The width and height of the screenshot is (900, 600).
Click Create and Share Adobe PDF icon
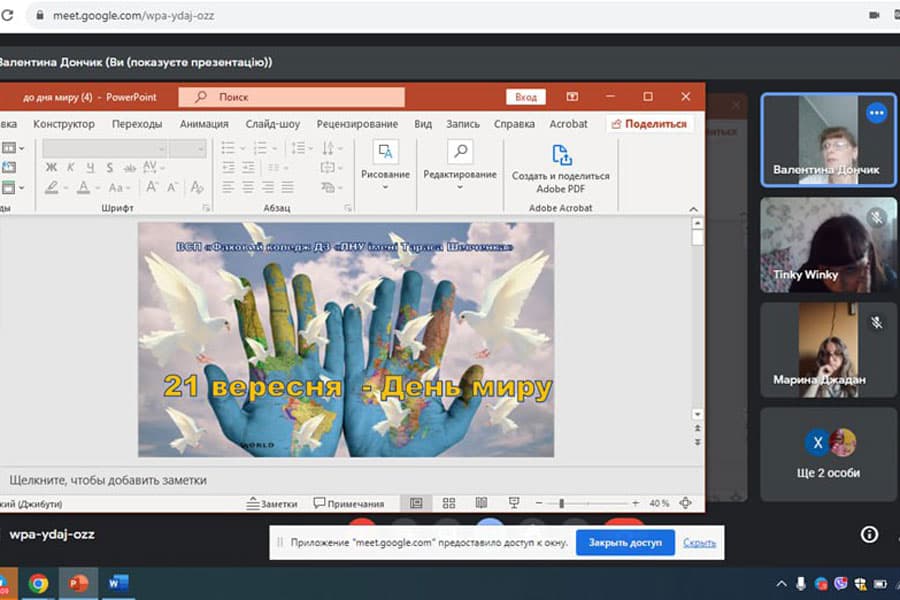561,156
